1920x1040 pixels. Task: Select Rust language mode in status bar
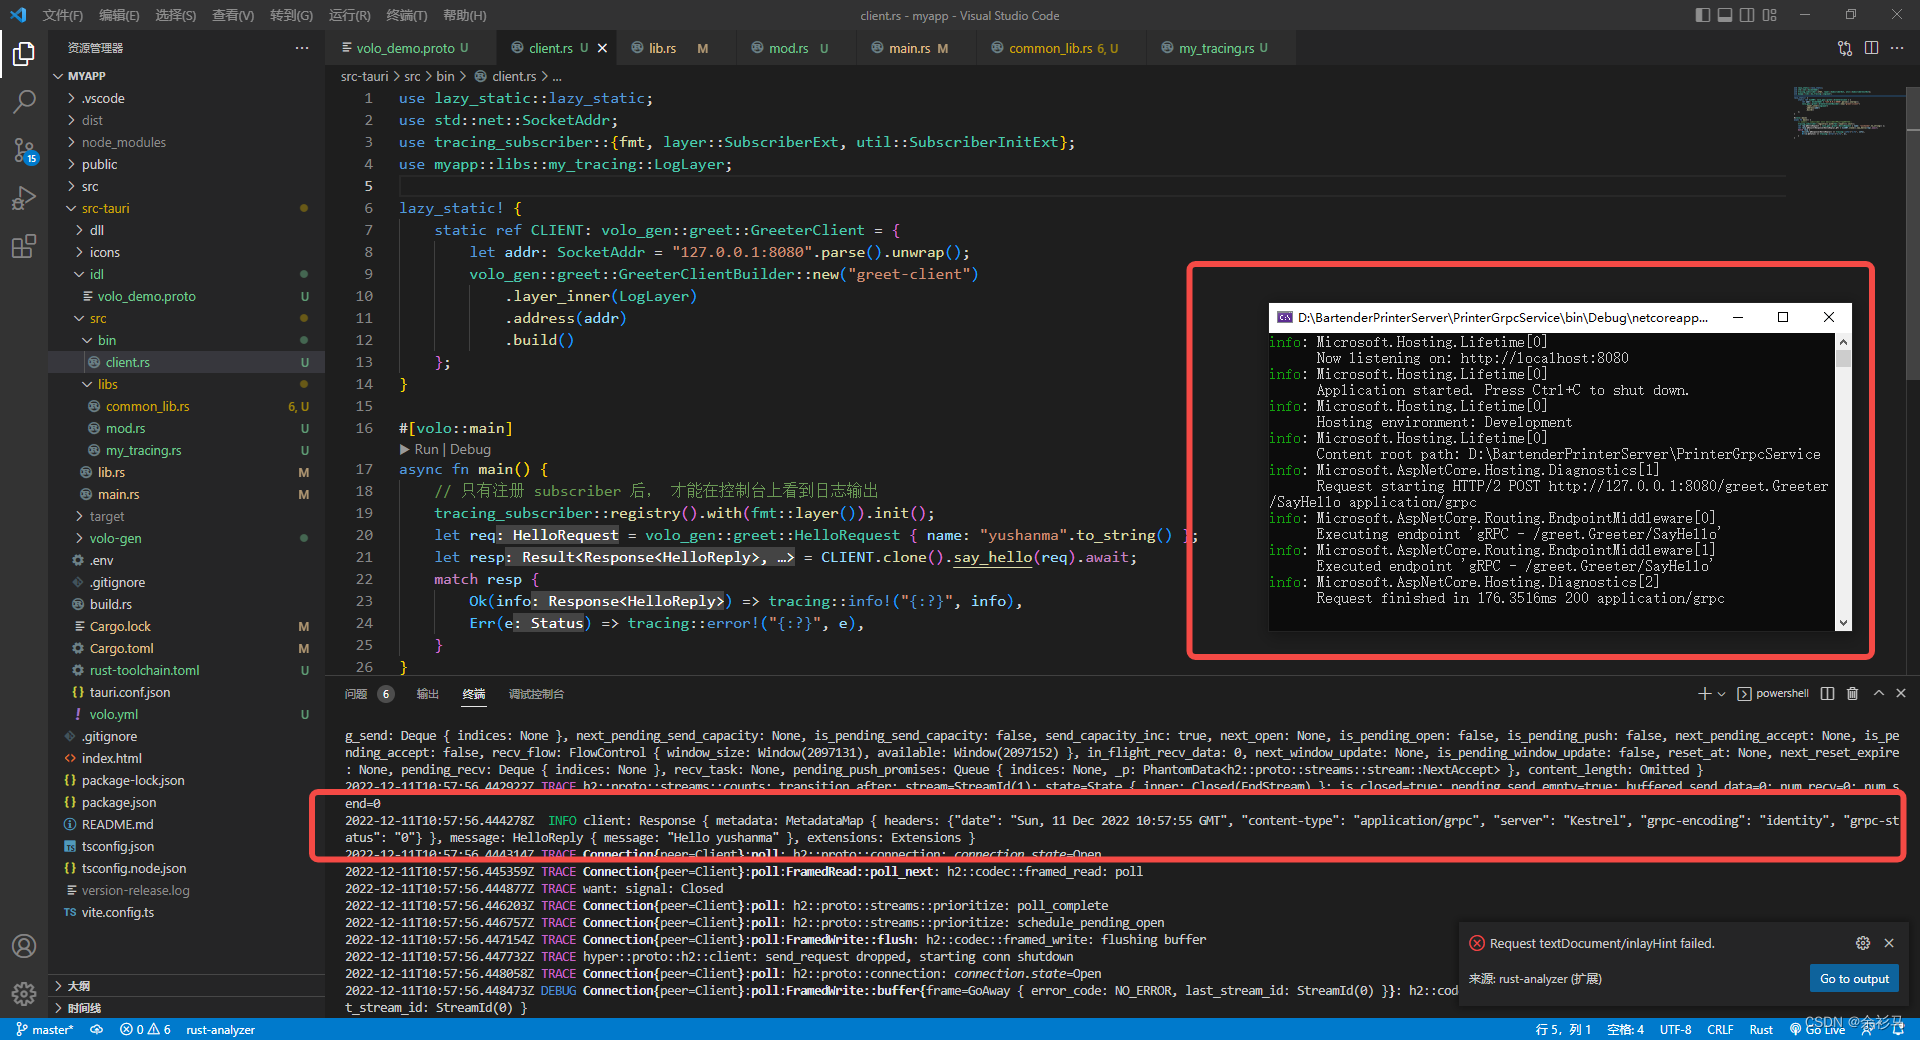[x=1761, y=1029]
